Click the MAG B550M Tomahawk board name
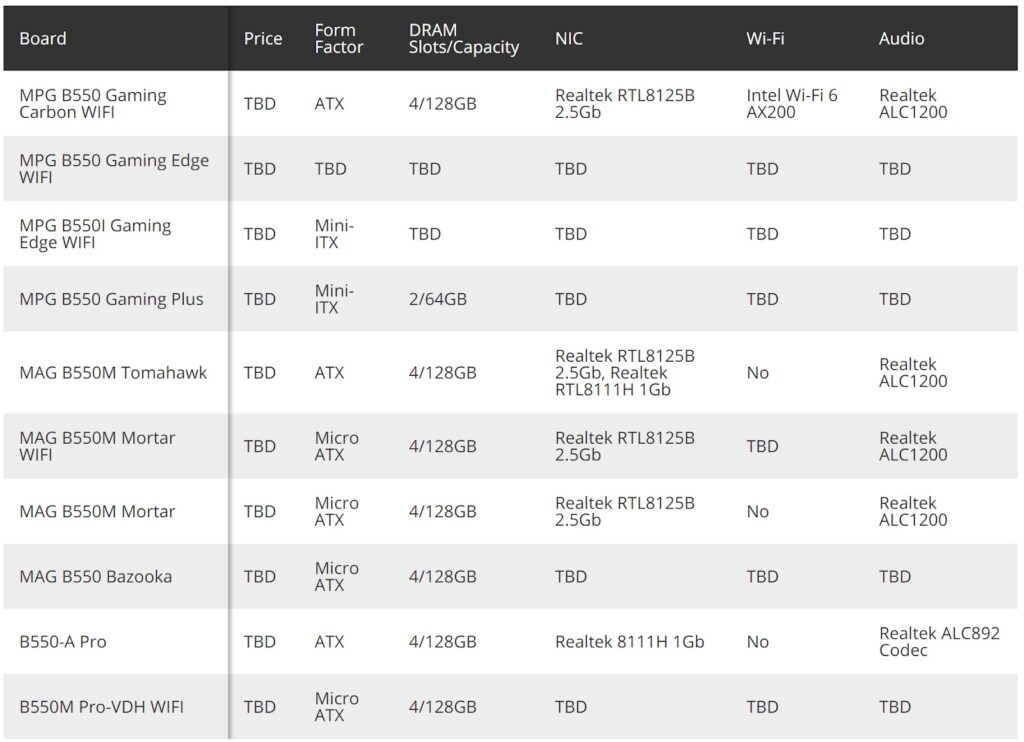 click(113, 373)
